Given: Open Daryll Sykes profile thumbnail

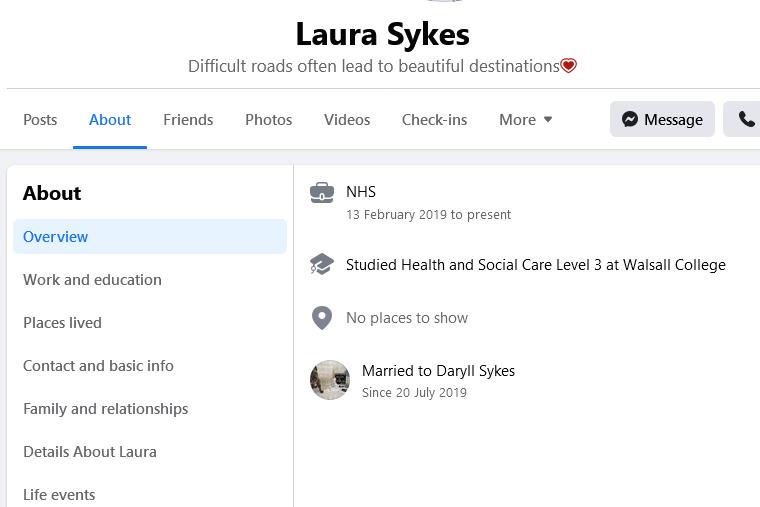Looking at the screenshot, I should [330, 380].
